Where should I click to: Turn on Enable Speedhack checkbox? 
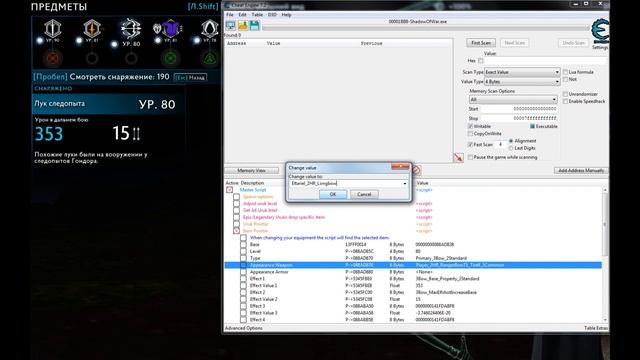[x=565, y=101]
